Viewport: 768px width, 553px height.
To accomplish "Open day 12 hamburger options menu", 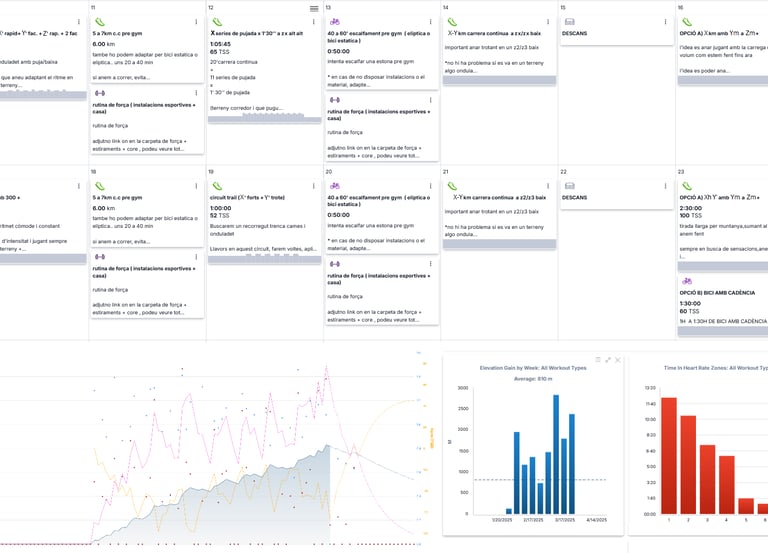I will 314,9.
